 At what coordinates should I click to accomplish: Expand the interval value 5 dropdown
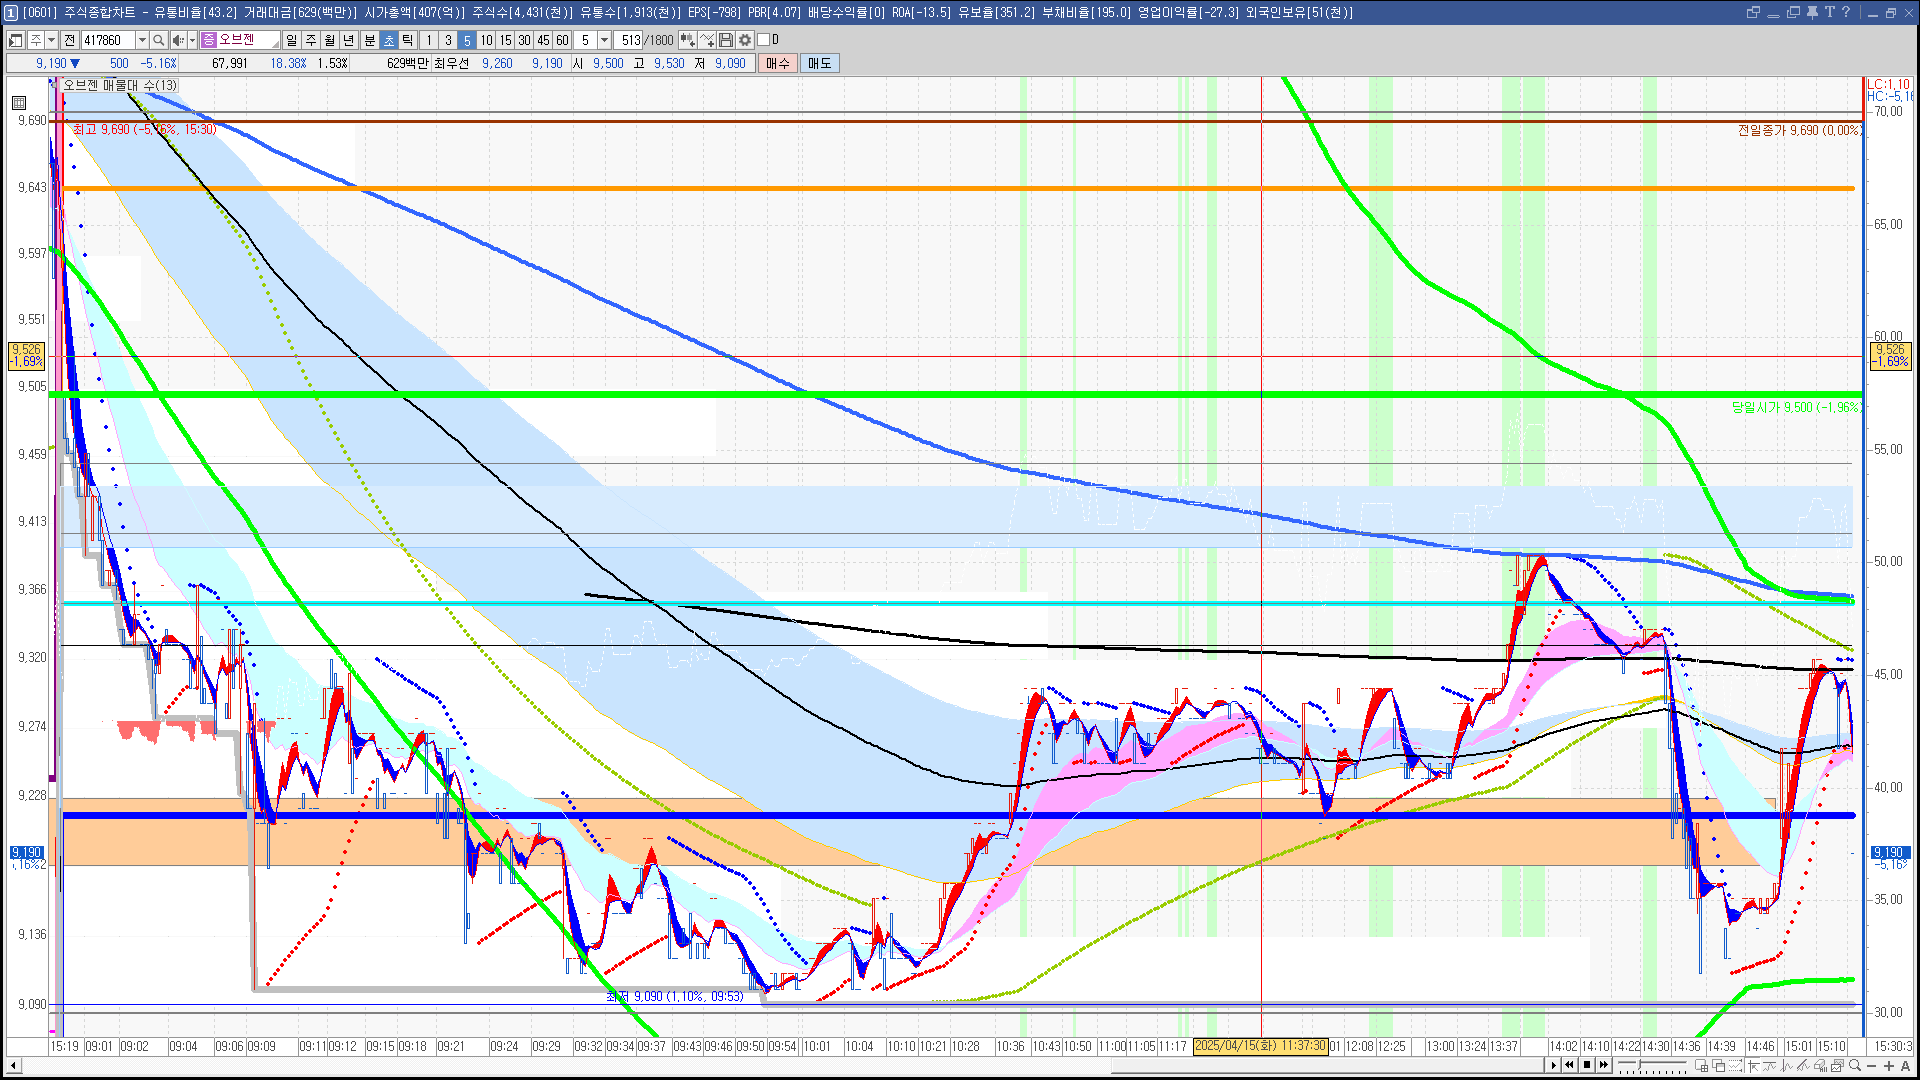pos(604,40)
